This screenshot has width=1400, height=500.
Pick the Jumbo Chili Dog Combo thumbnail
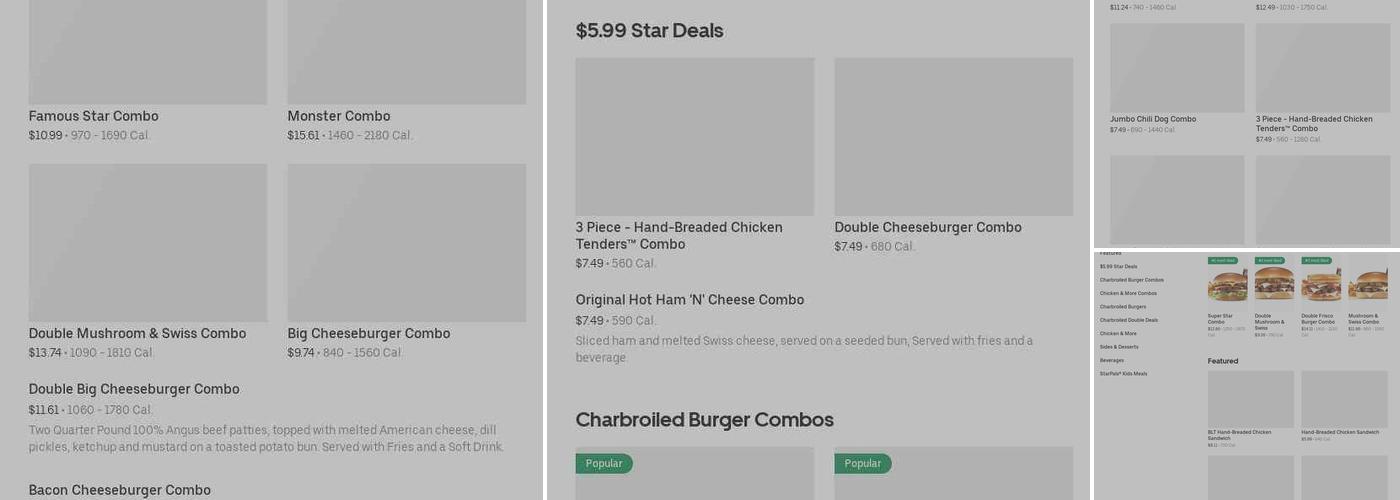tap(1177, 68)
